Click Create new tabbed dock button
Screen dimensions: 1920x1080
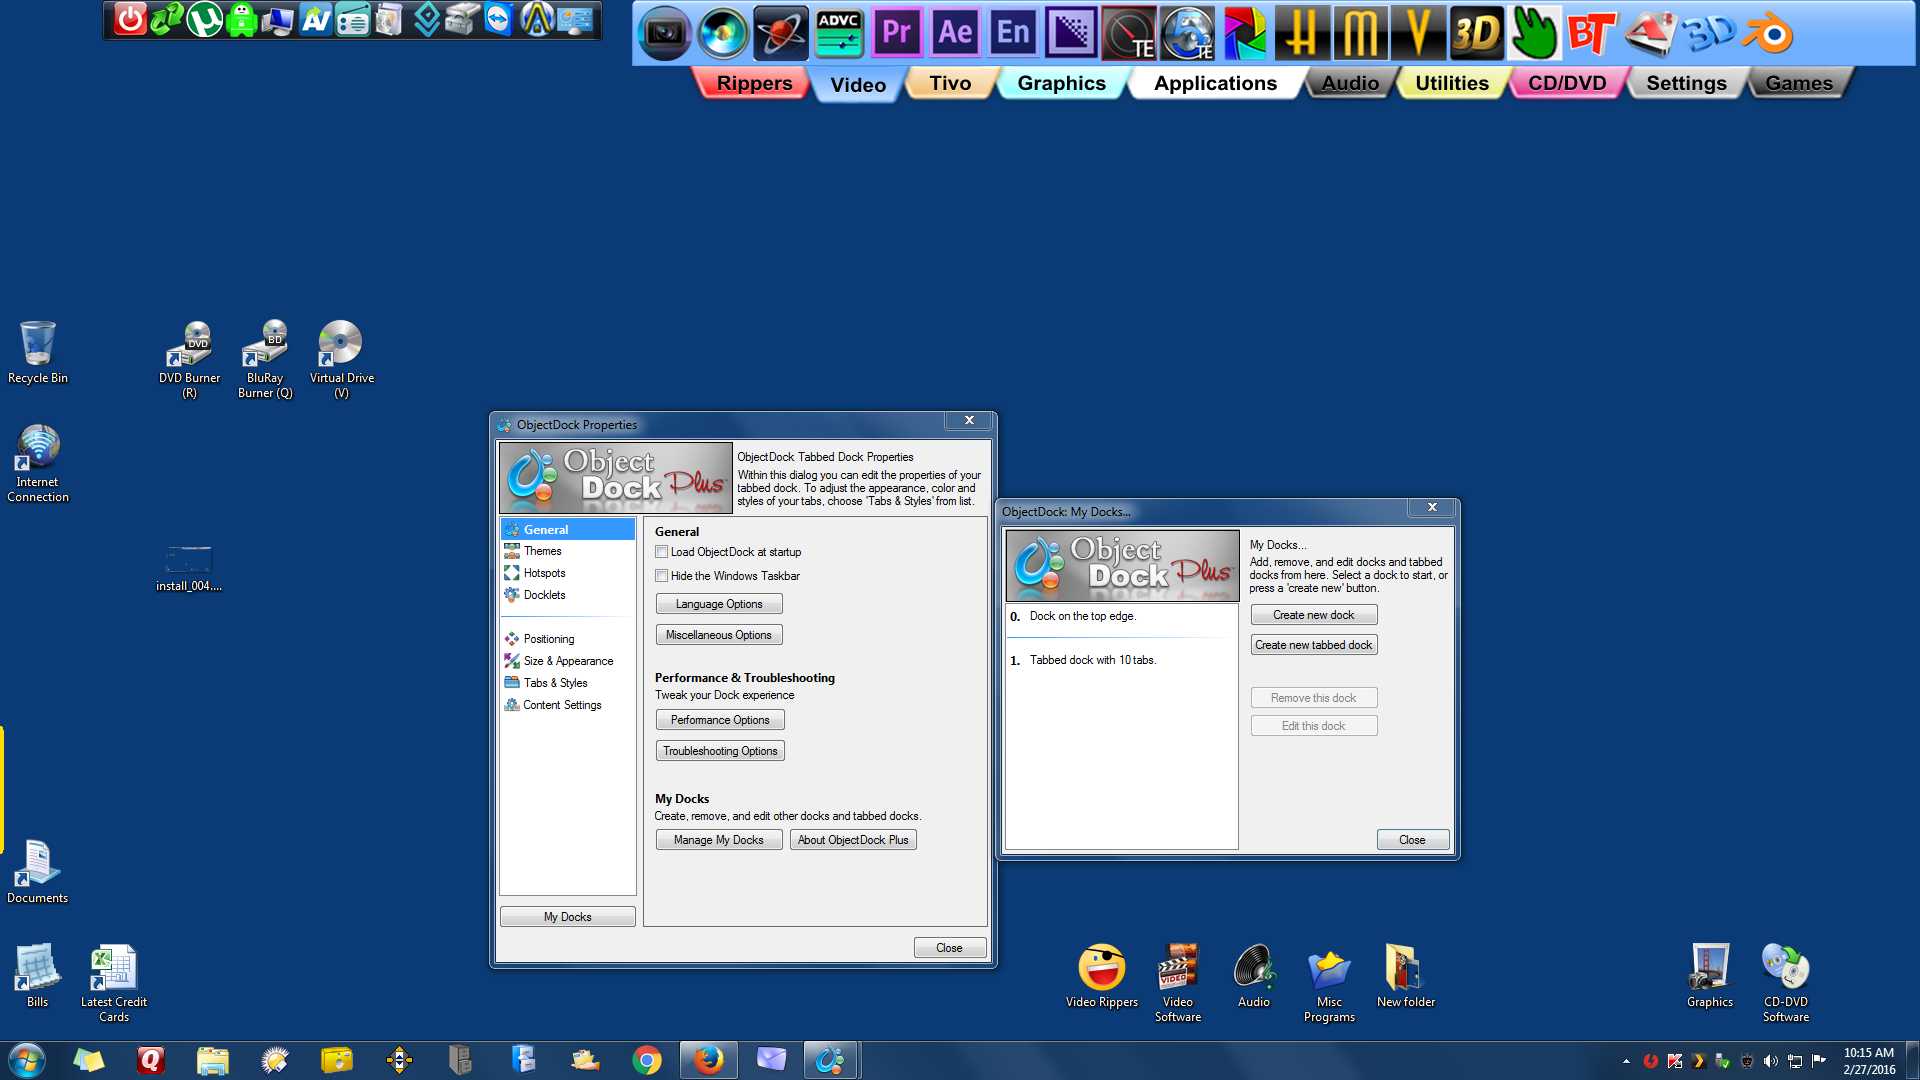pyautogui.click(x=1313, y=645)
